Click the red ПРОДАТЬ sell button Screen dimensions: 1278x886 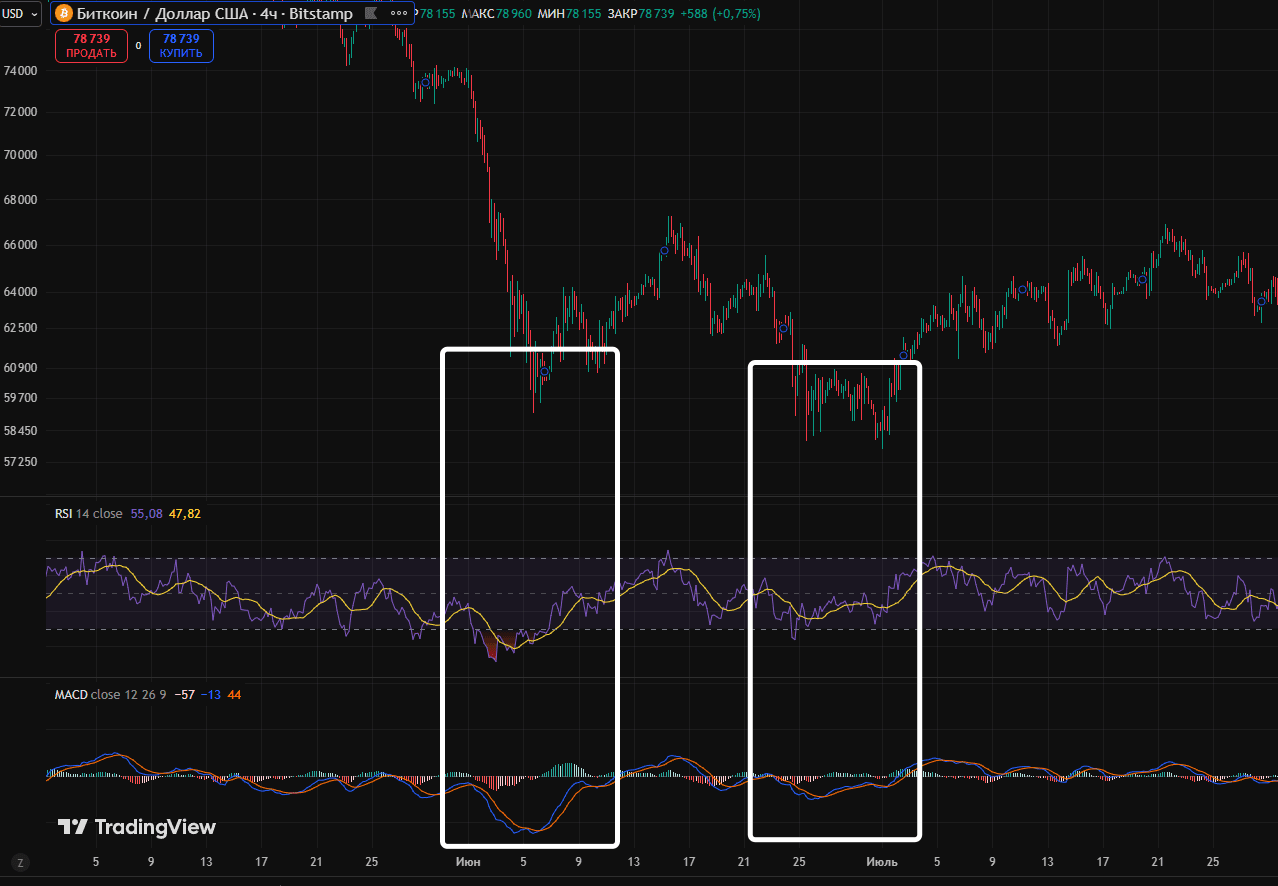pyautogui.click(x=92, y=46)
